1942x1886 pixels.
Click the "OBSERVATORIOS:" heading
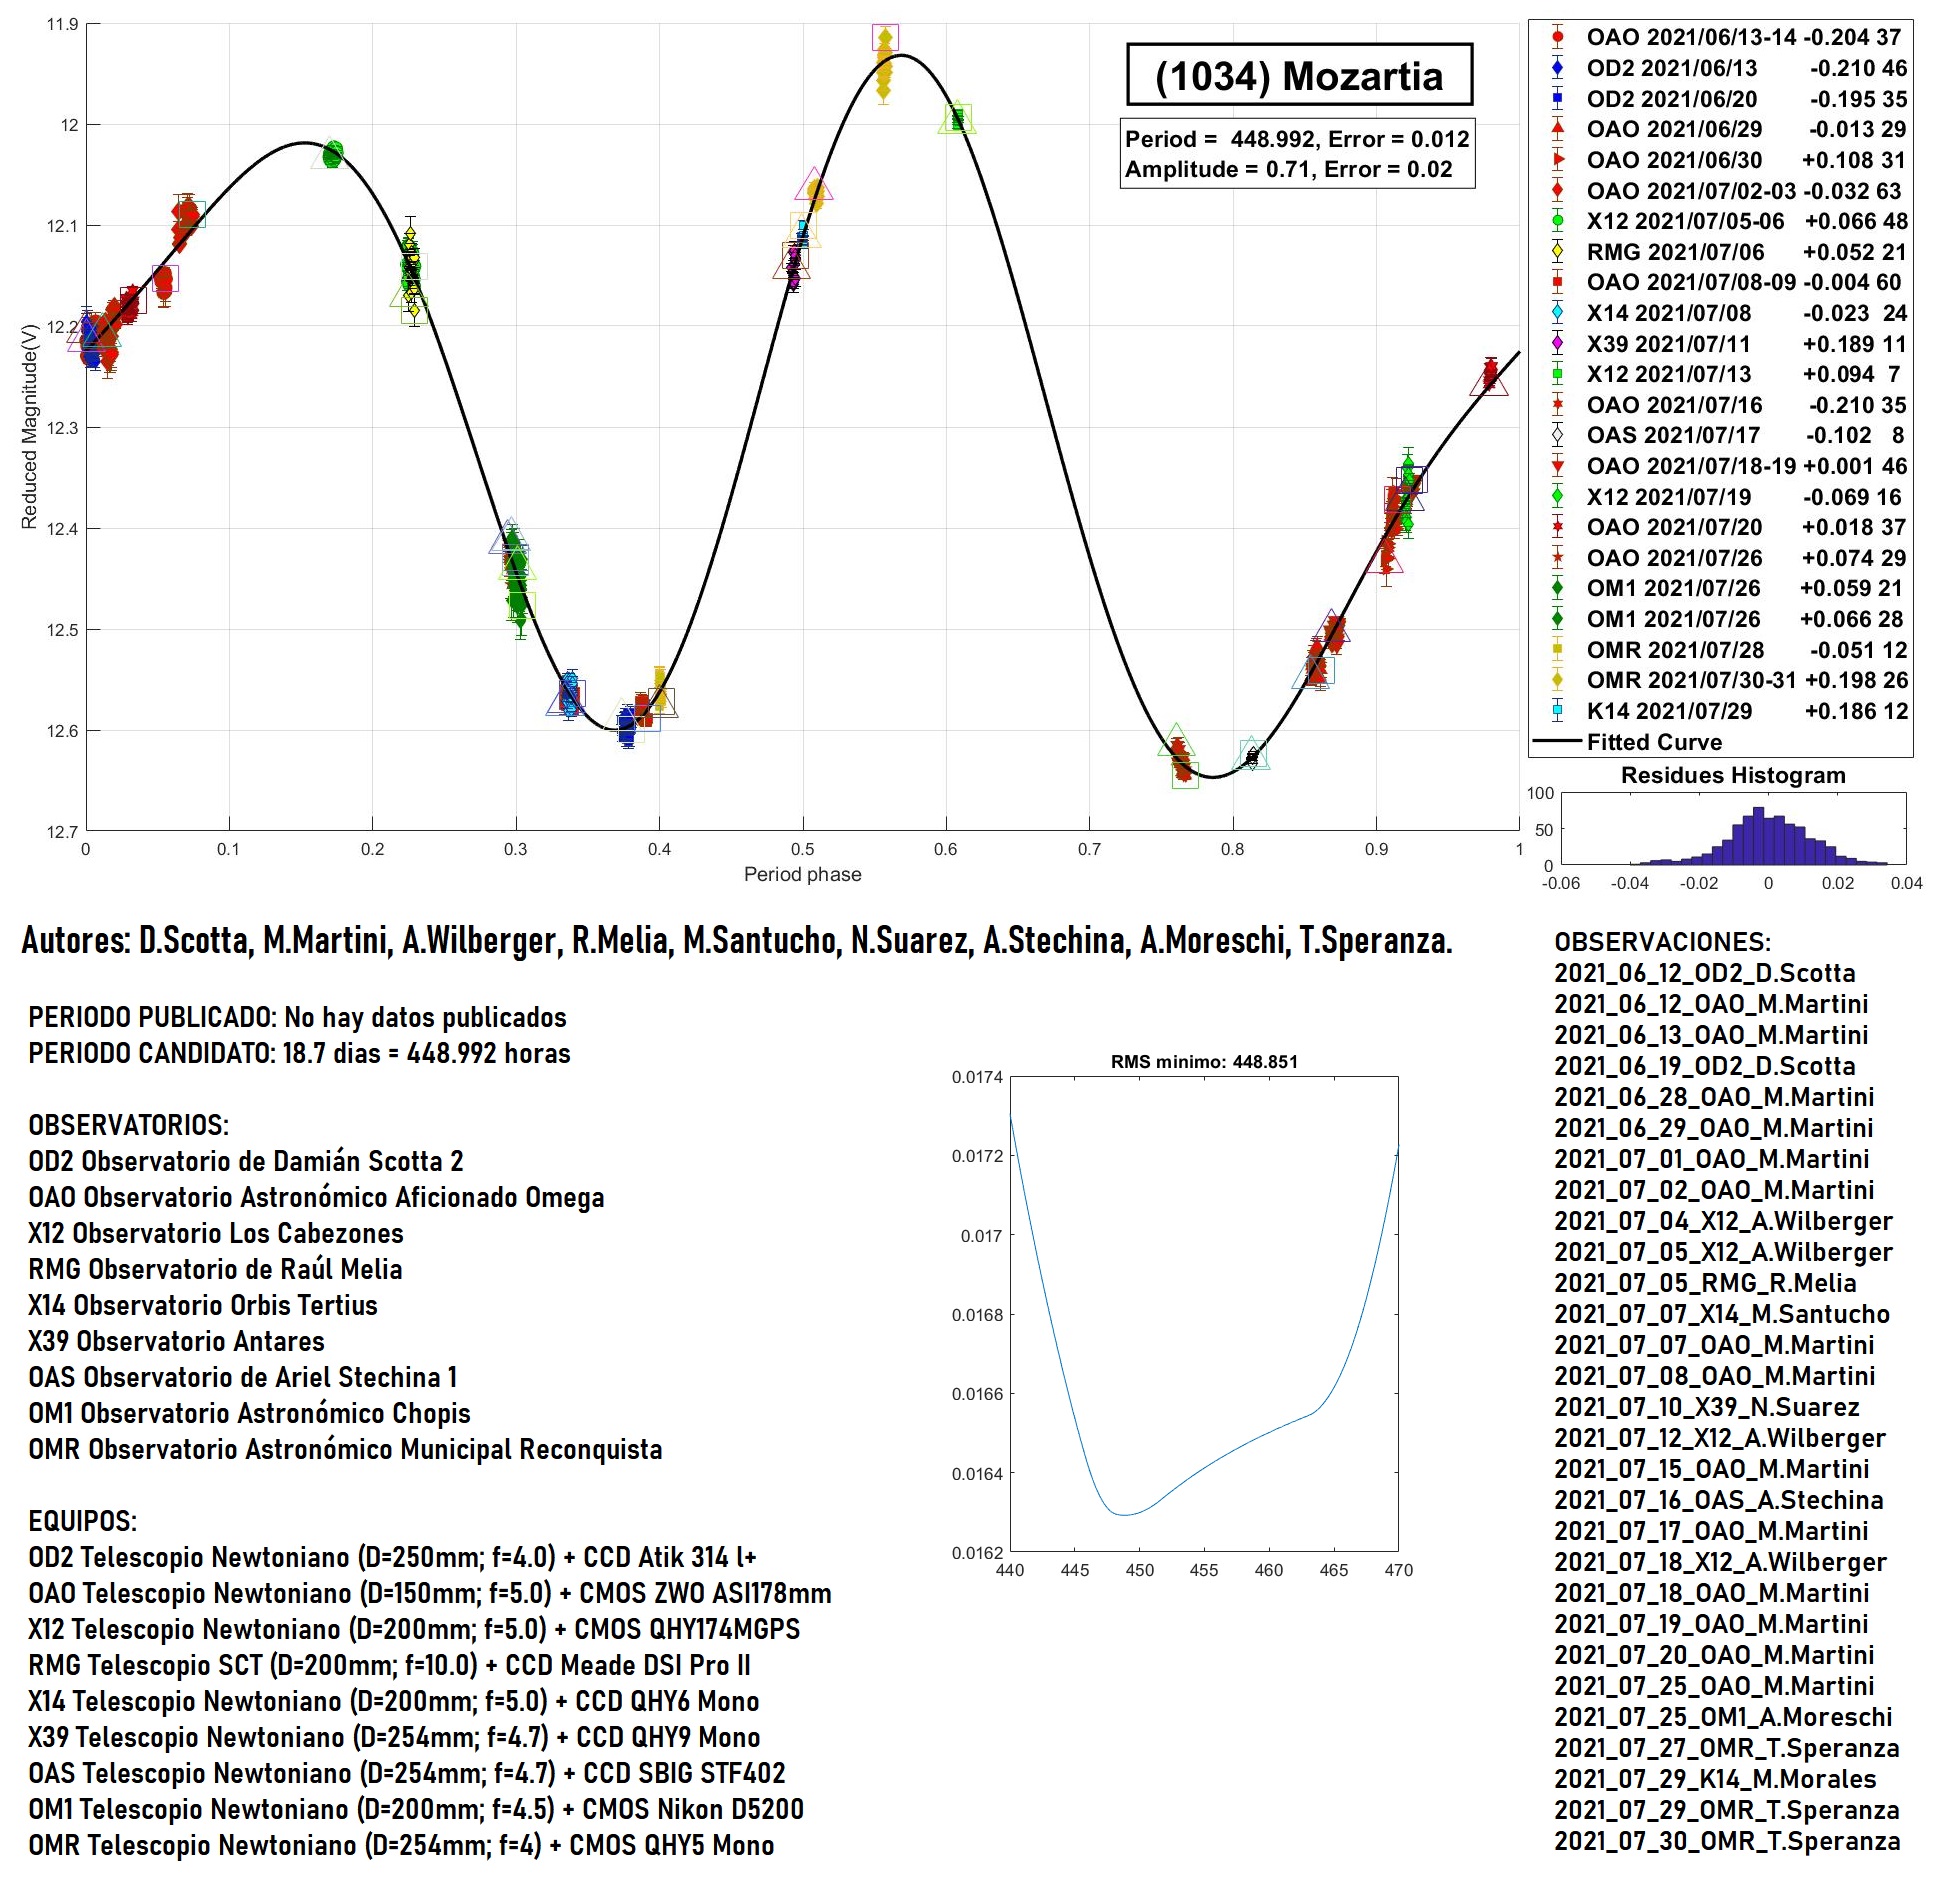[128, 1125]
